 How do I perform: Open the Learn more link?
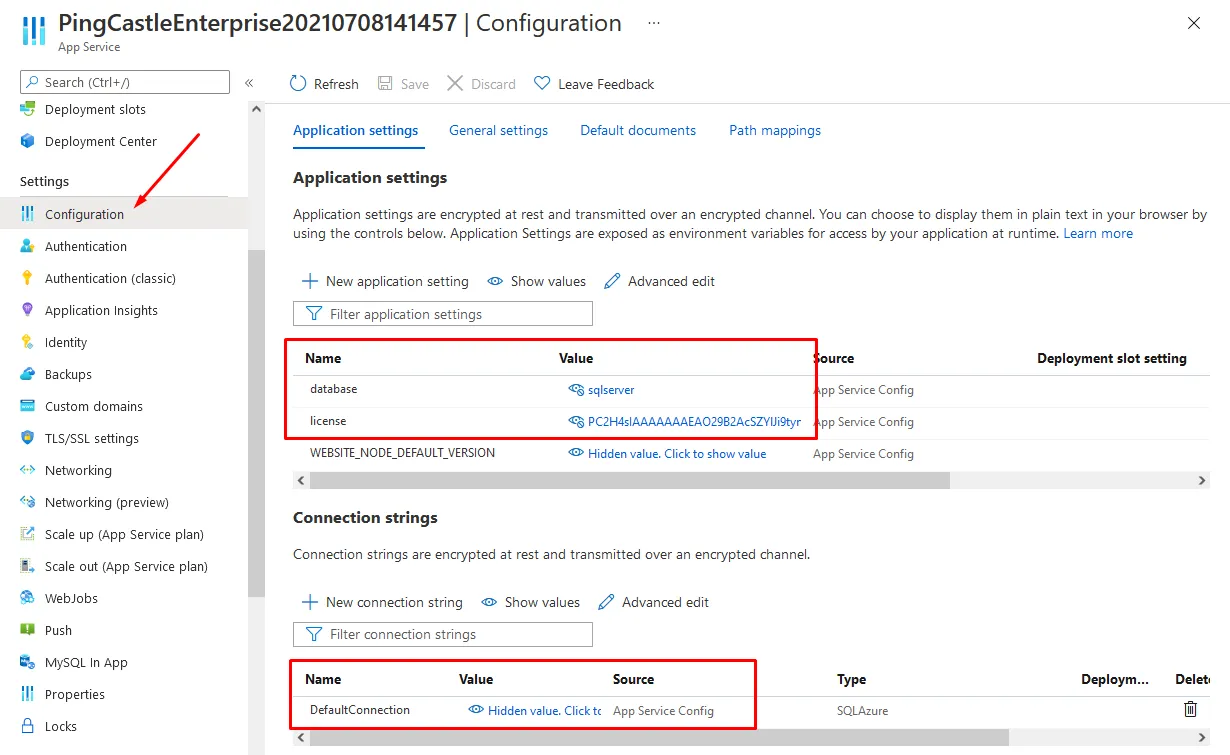1098,233
